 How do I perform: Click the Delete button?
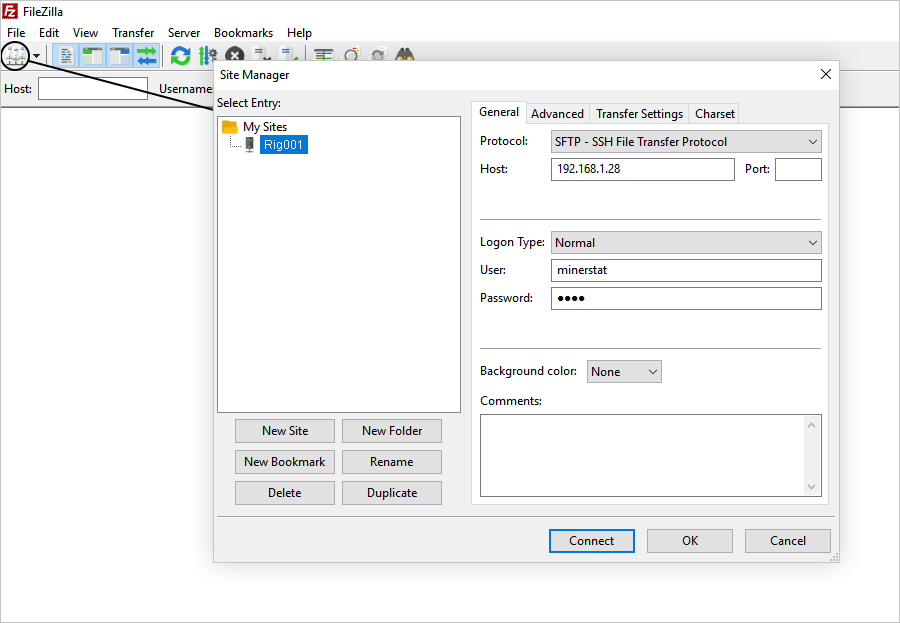[285, 493]
